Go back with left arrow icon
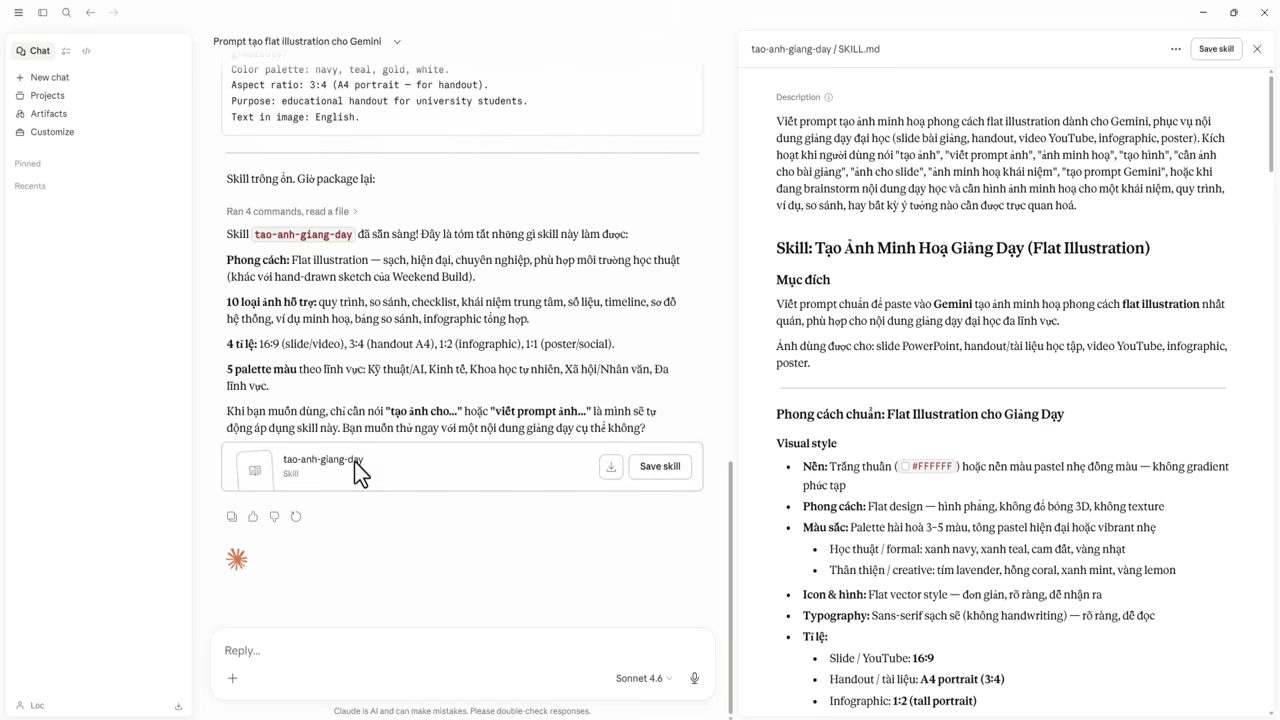The width and height of the screenshot is (1280, 720). (90, 13)
